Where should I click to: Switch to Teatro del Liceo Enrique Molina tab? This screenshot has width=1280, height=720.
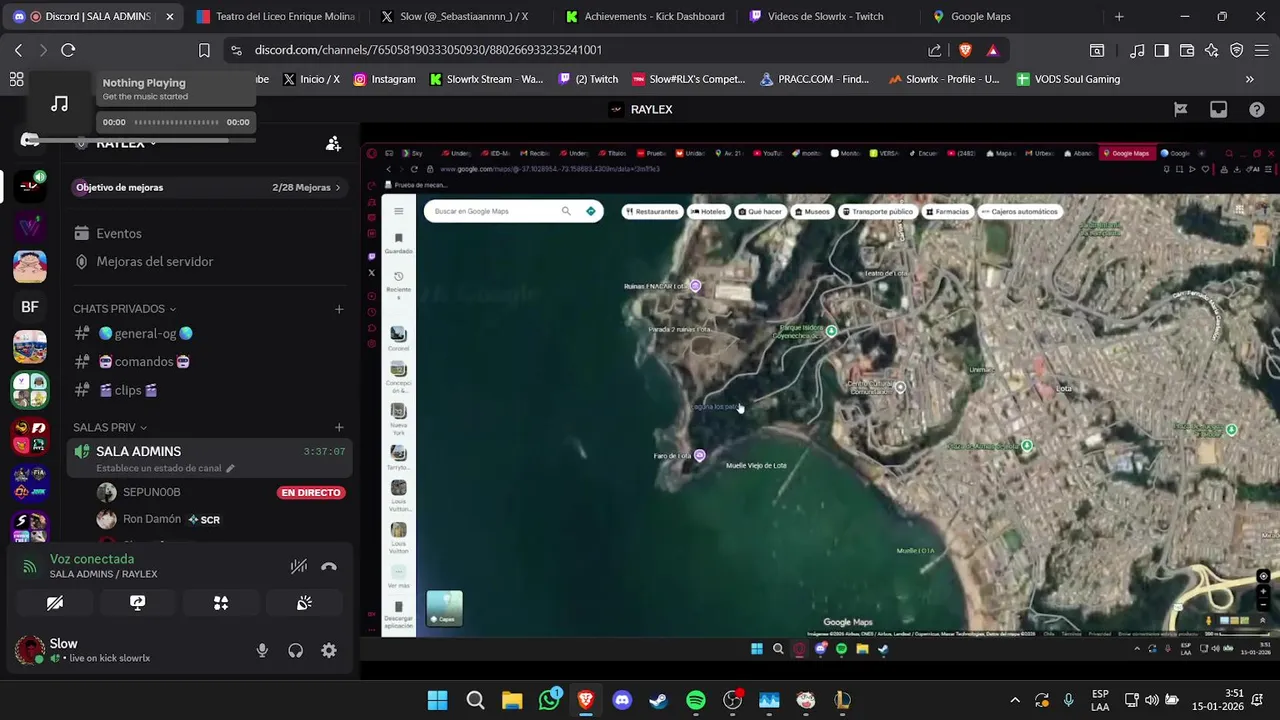click(x=275, y=17)
